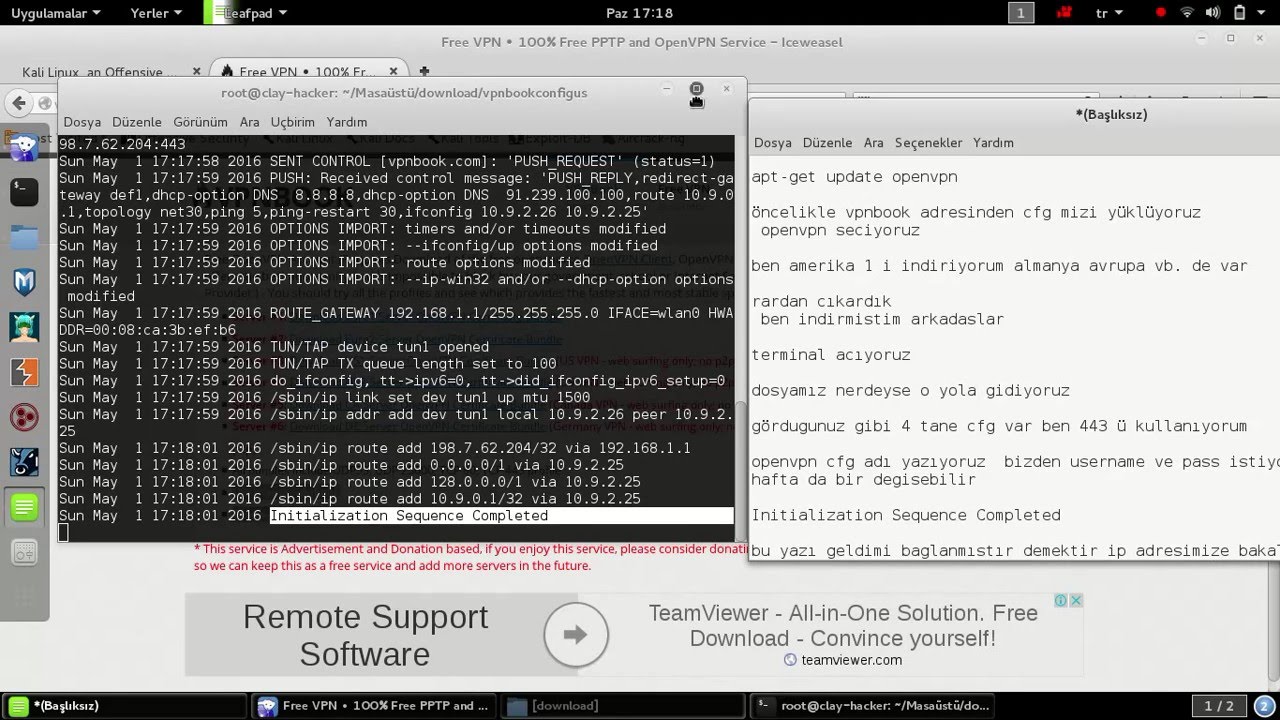Open the volume speaker indicator

[1211, 13]
